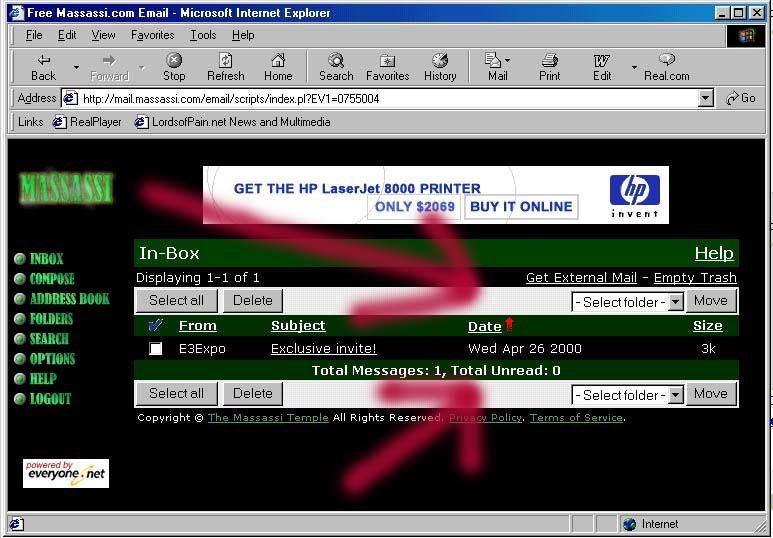Open the Tools menu
Image resolution: width=773 pixels, height=538 pixels.
coord(203,35)
